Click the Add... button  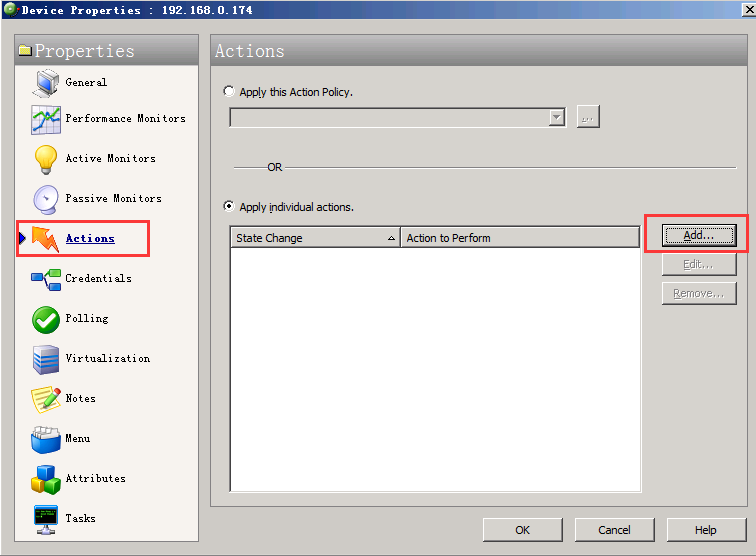(698, 235)
